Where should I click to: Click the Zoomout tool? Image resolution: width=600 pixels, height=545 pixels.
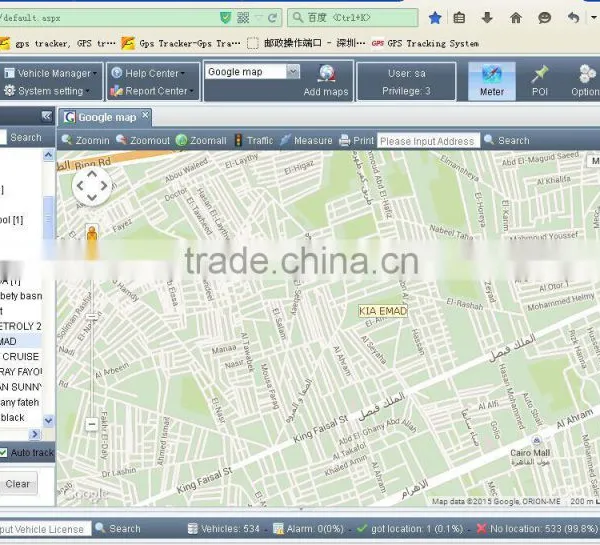(x=143, y=140)
